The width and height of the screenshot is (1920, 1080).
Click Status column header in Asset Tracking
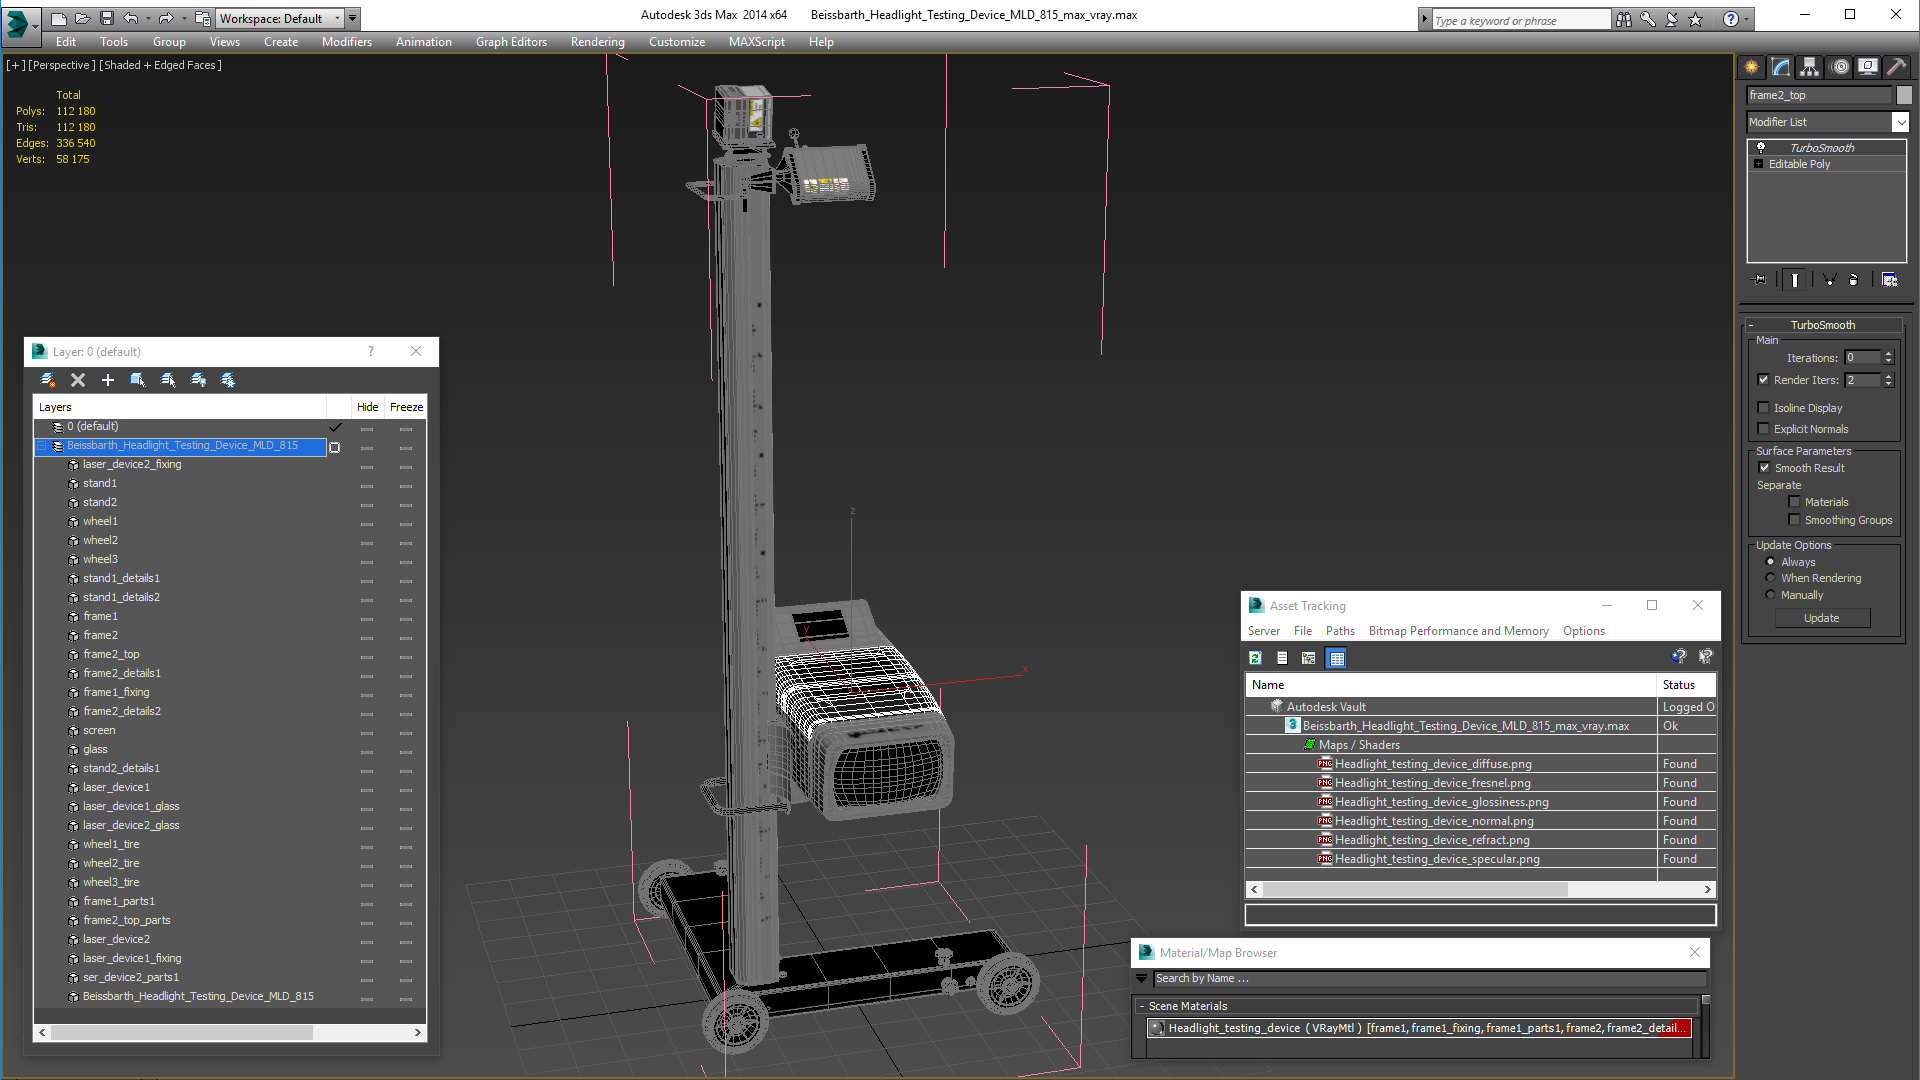[1686, 685]
